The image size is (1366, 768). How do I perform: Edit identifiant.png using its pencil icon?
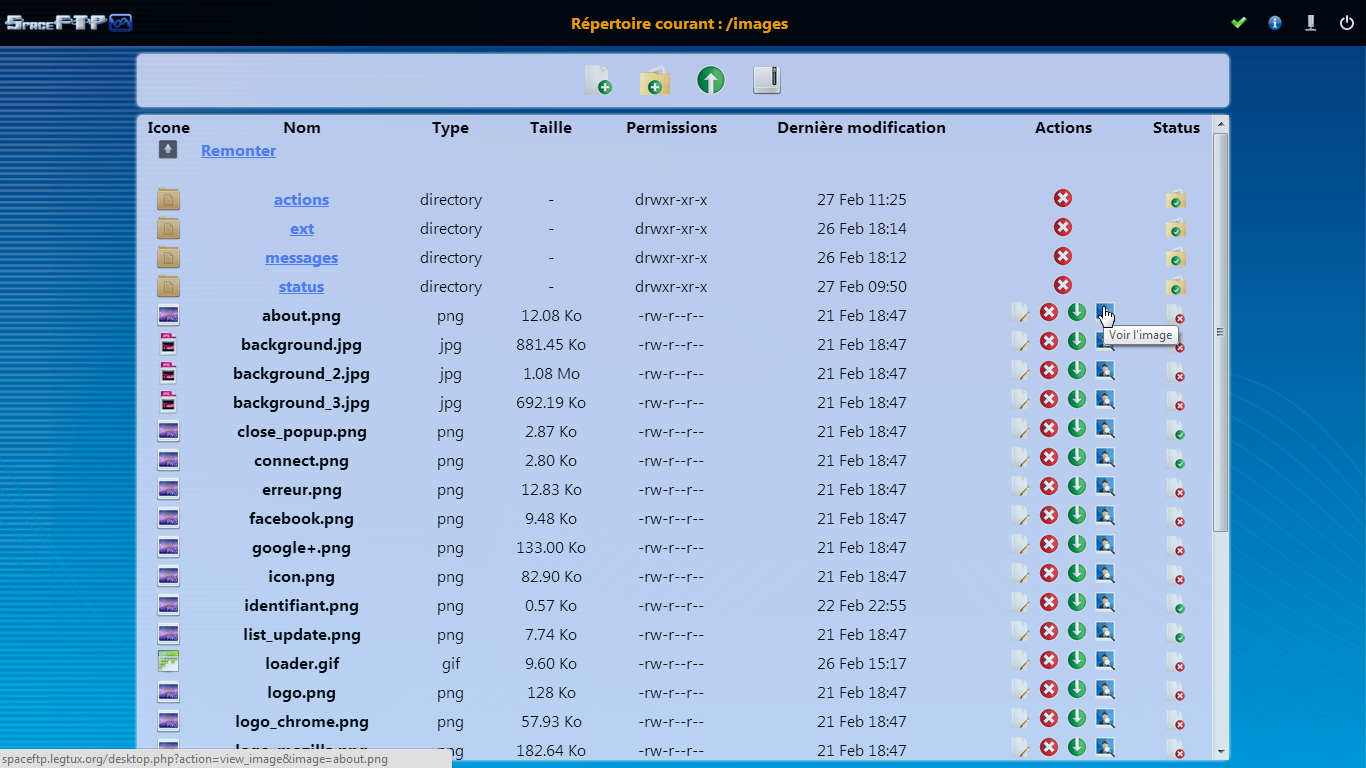click(1021, 602)
